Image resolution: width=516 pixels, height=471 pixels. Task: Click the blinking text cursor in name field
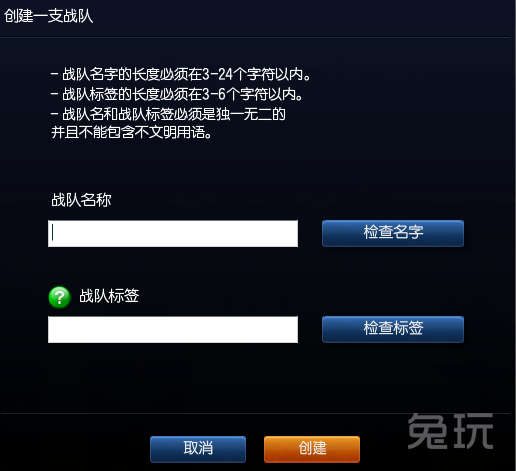(x=53, y=232)
